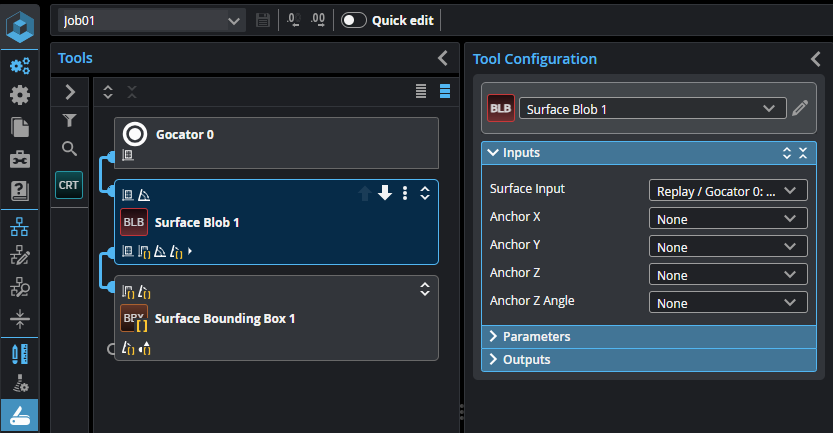Open the Job01 dropdown

coord(151,20)
